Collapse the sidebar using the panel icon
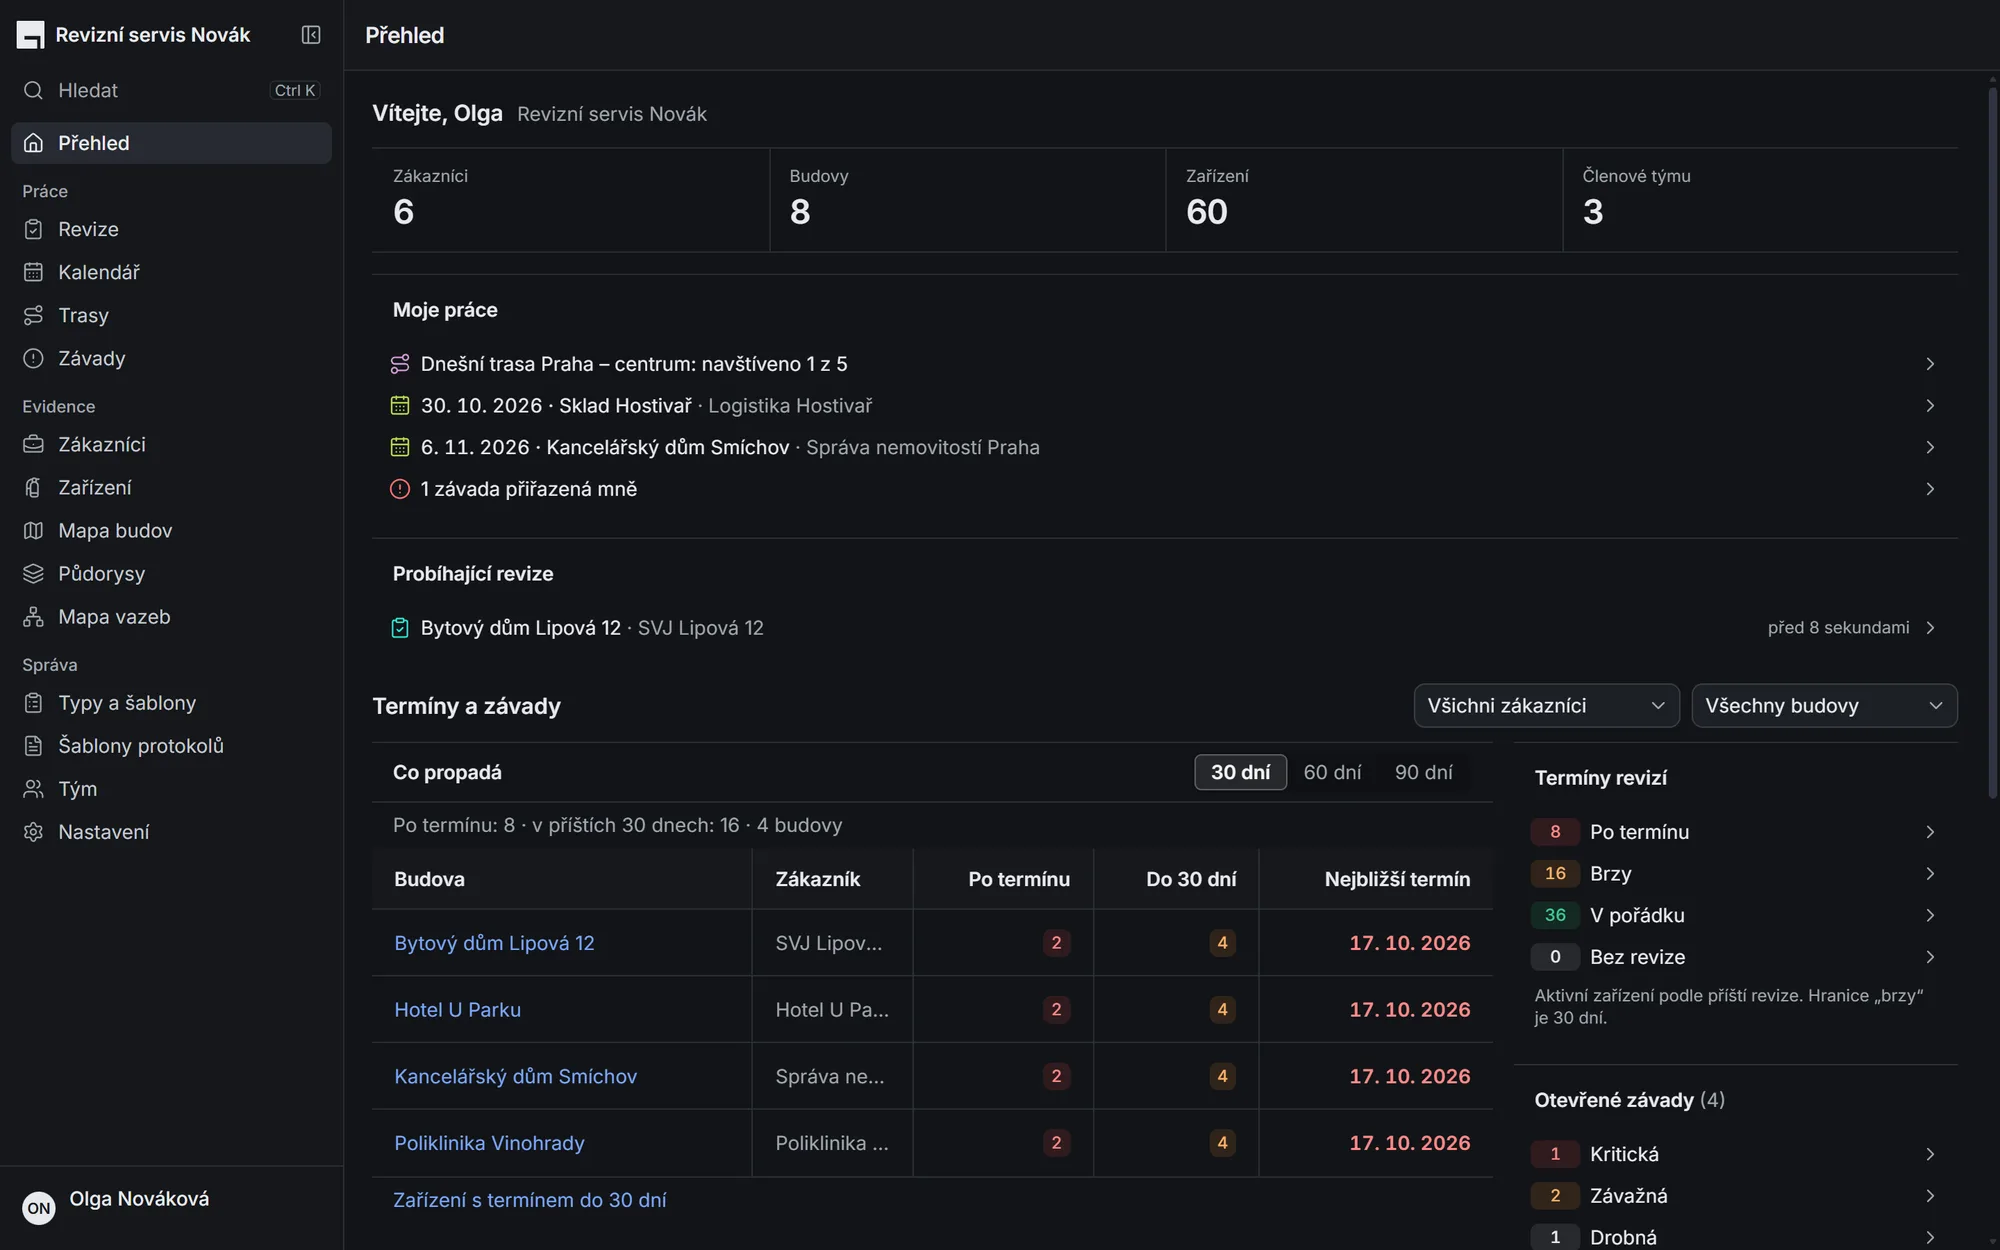The width and height of the screenshot is (2000, 1250). pos(311,35)
